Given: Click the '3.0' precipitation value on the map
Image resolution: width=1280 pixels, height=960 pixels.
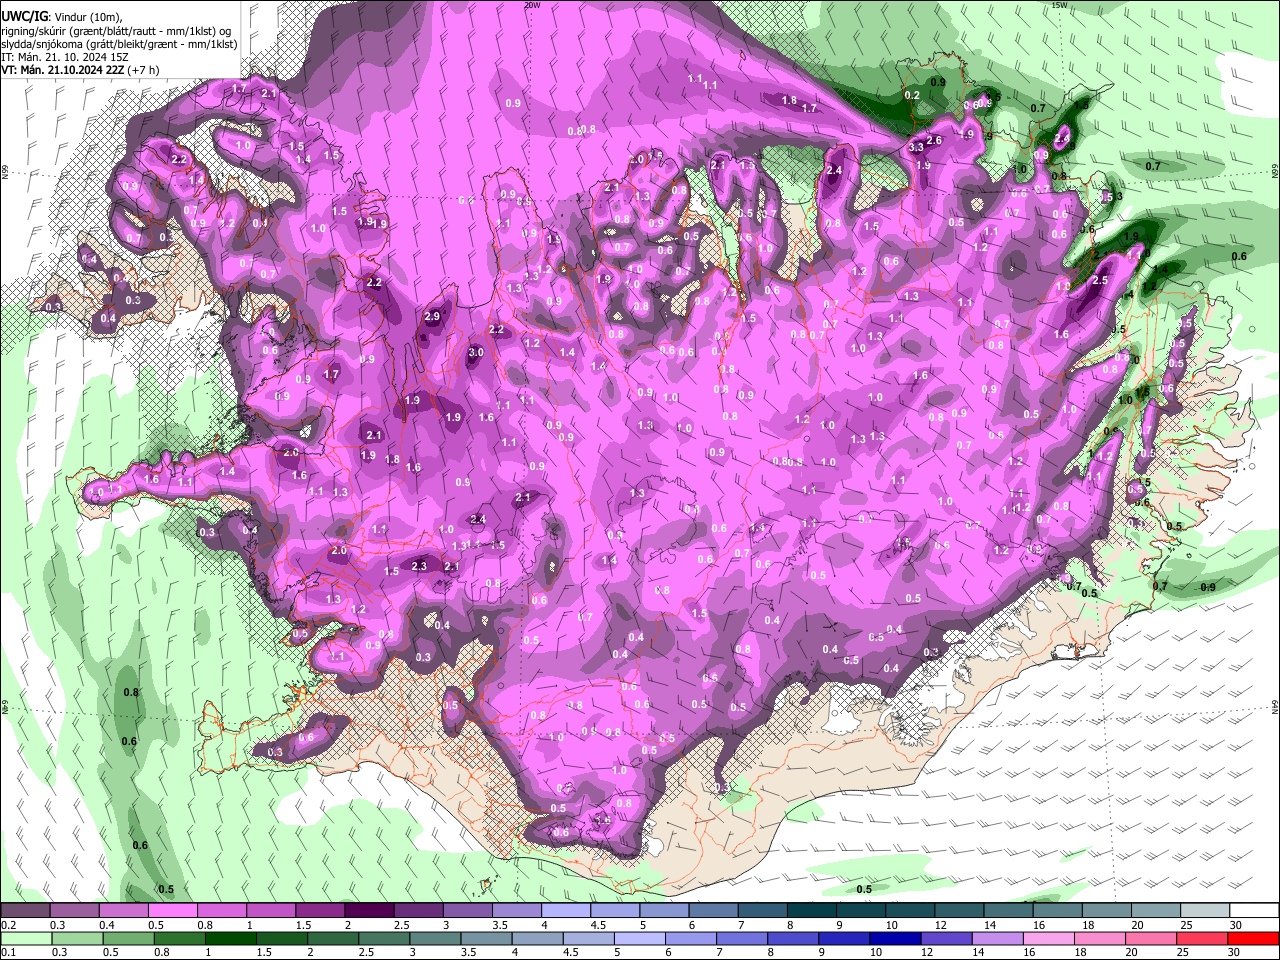Looking at the screenshot, I should (x=476, y=352).
